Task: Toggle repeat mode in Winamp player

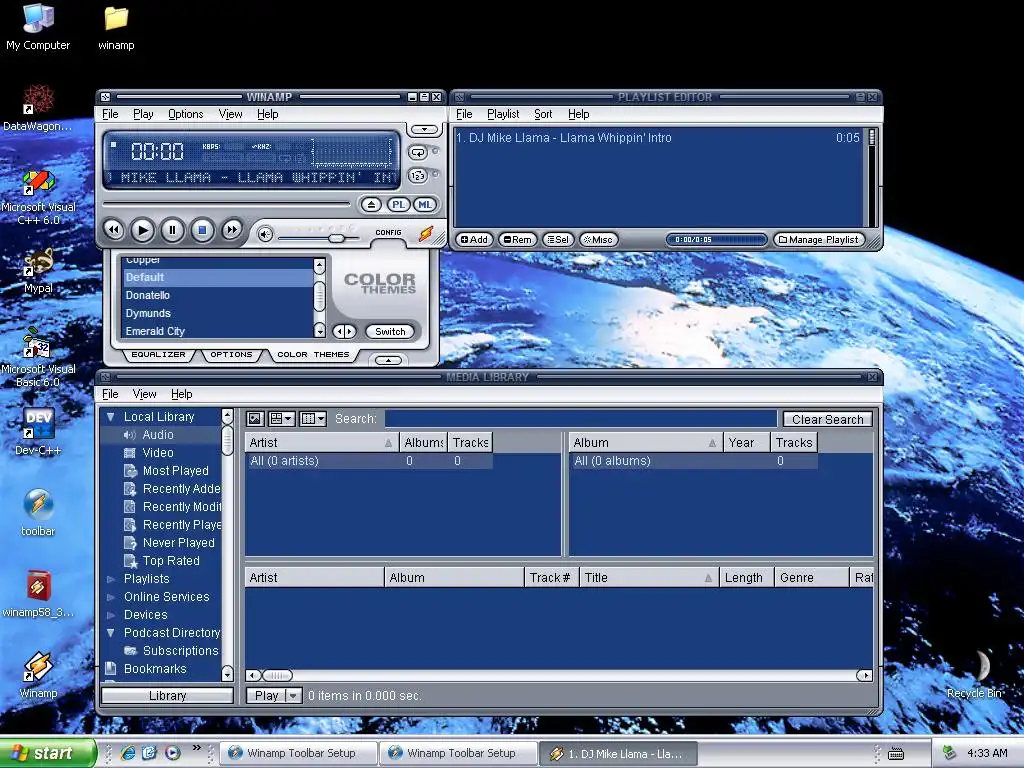Action: point(418,153)
